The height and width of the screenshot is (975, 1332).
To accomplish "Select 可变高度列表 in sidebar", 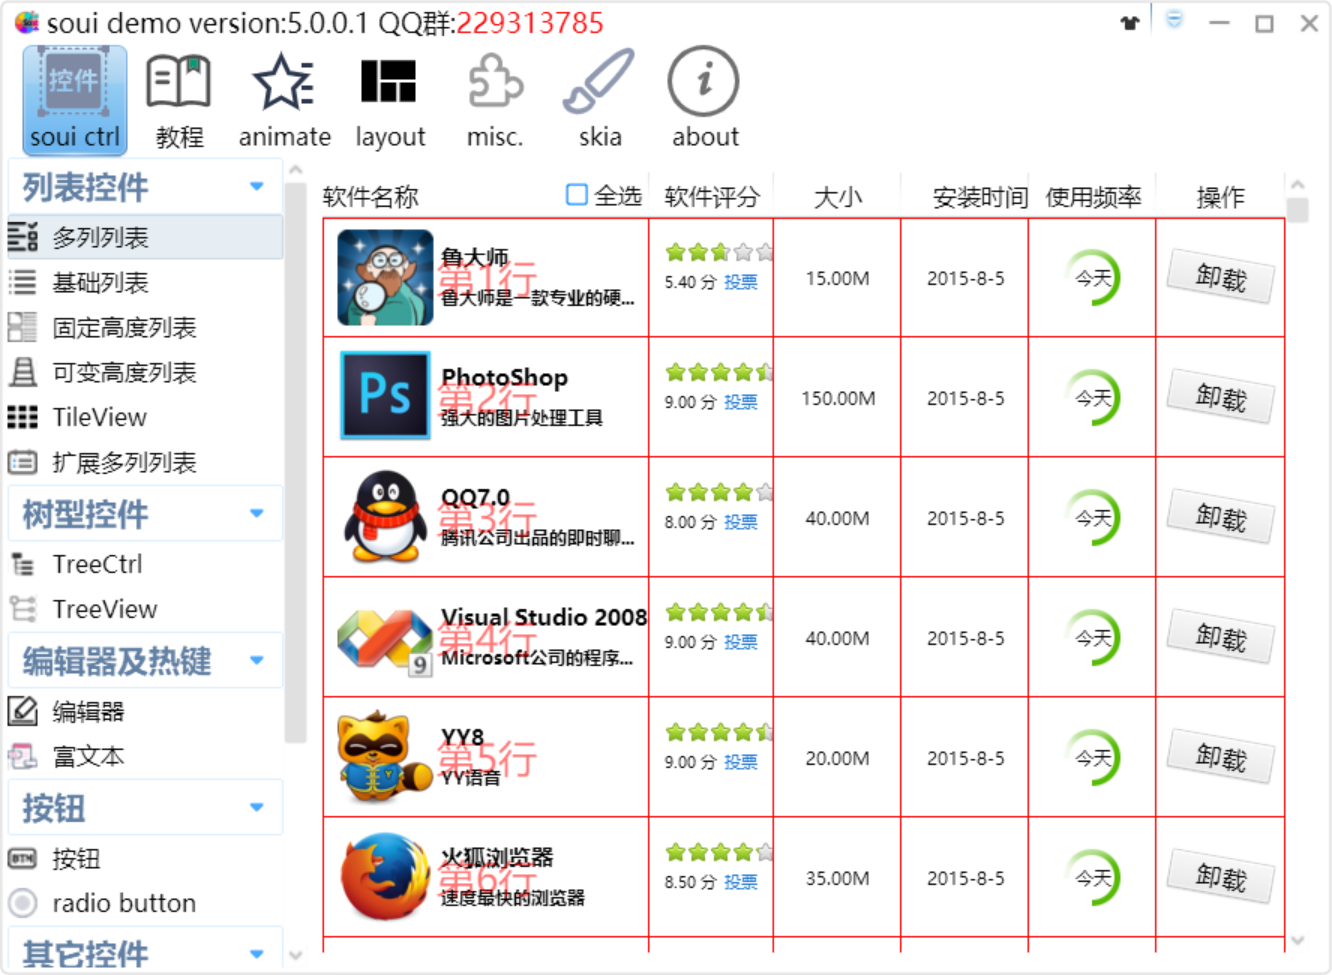I will (x=145, y=372).
